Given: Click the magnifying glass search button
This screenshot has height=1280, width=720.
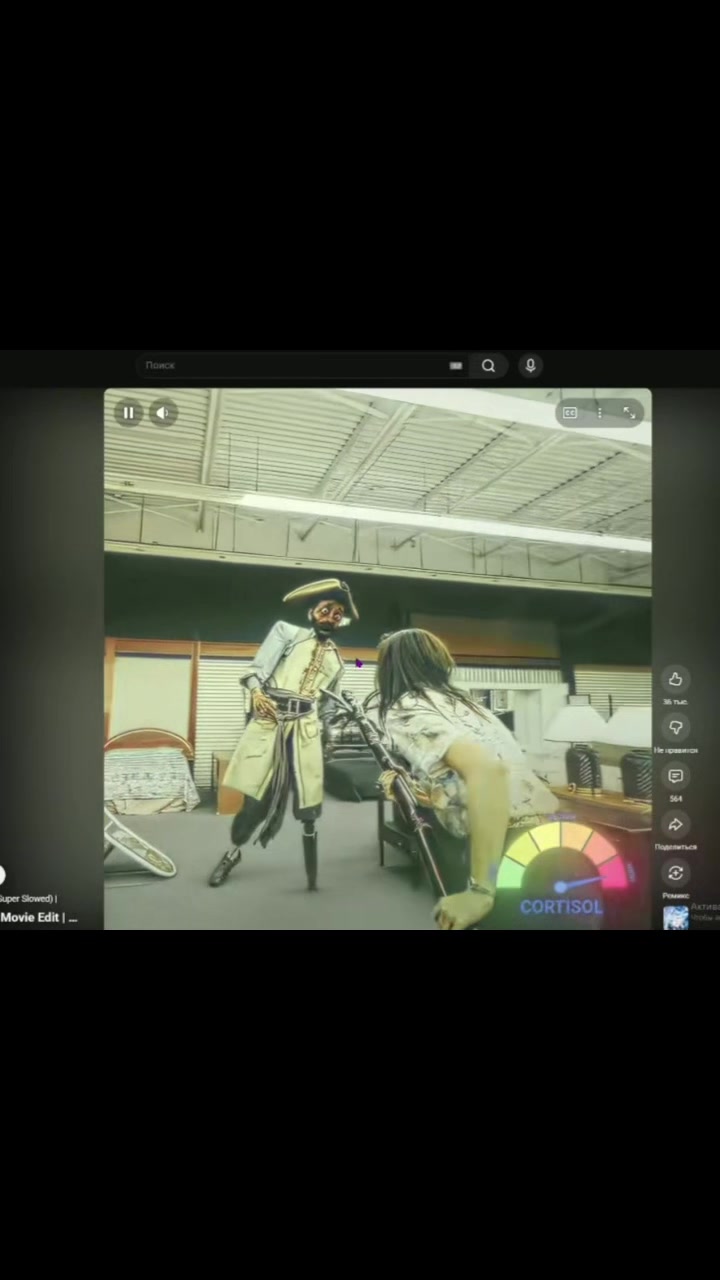Looking at the screenshot, I should pos(488,366).
